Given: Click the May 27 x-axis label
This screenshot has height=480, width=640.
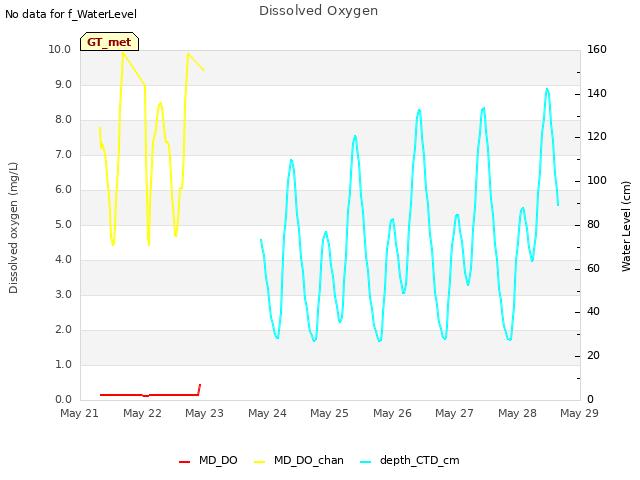Looking at the screenshot, I should pyautogui.click(x=454, y=413).
